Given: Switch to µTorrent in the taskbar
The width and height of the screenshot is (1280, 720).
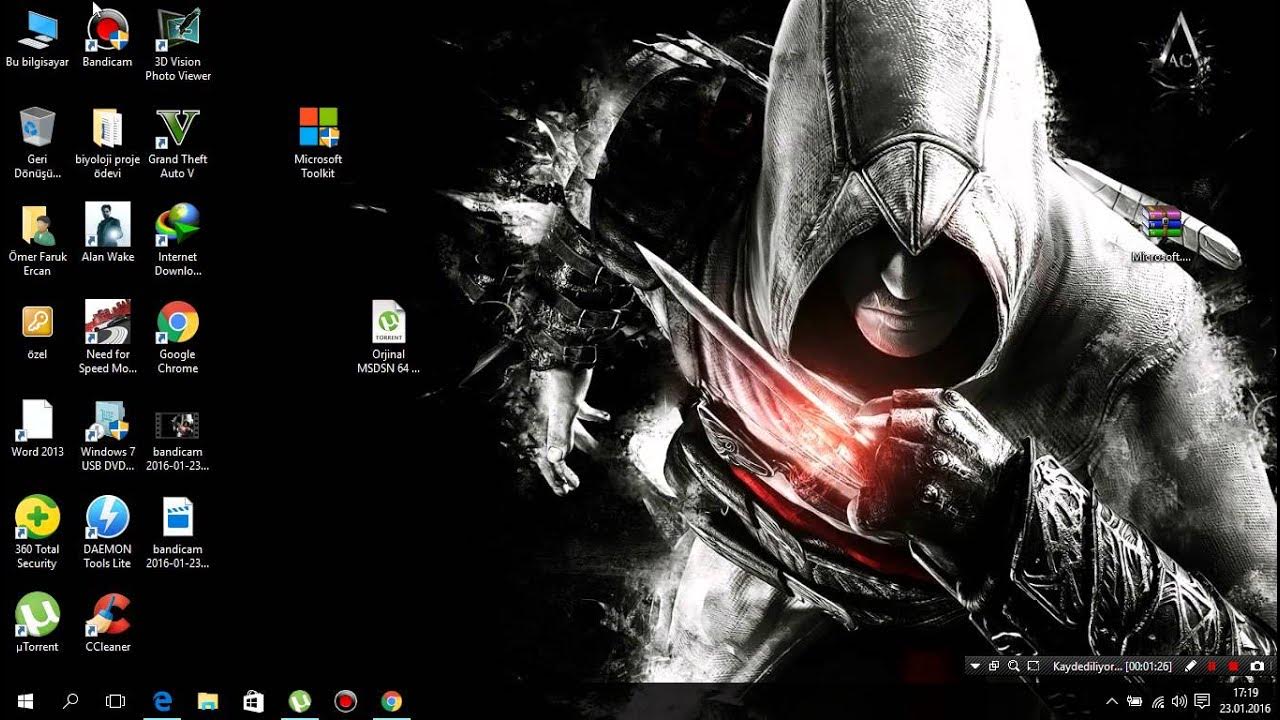Looking at the screenshot, I should pyautogui.click(x=299, y=701).
